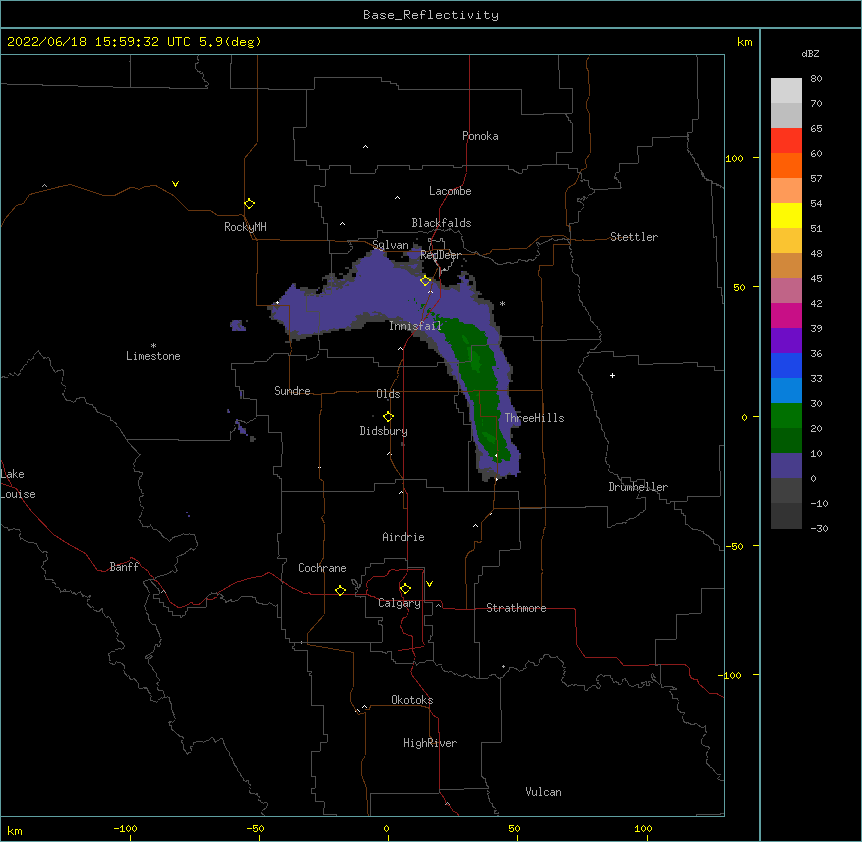
Task: Click the RedDeer city label
Action: tap(440, 255)
